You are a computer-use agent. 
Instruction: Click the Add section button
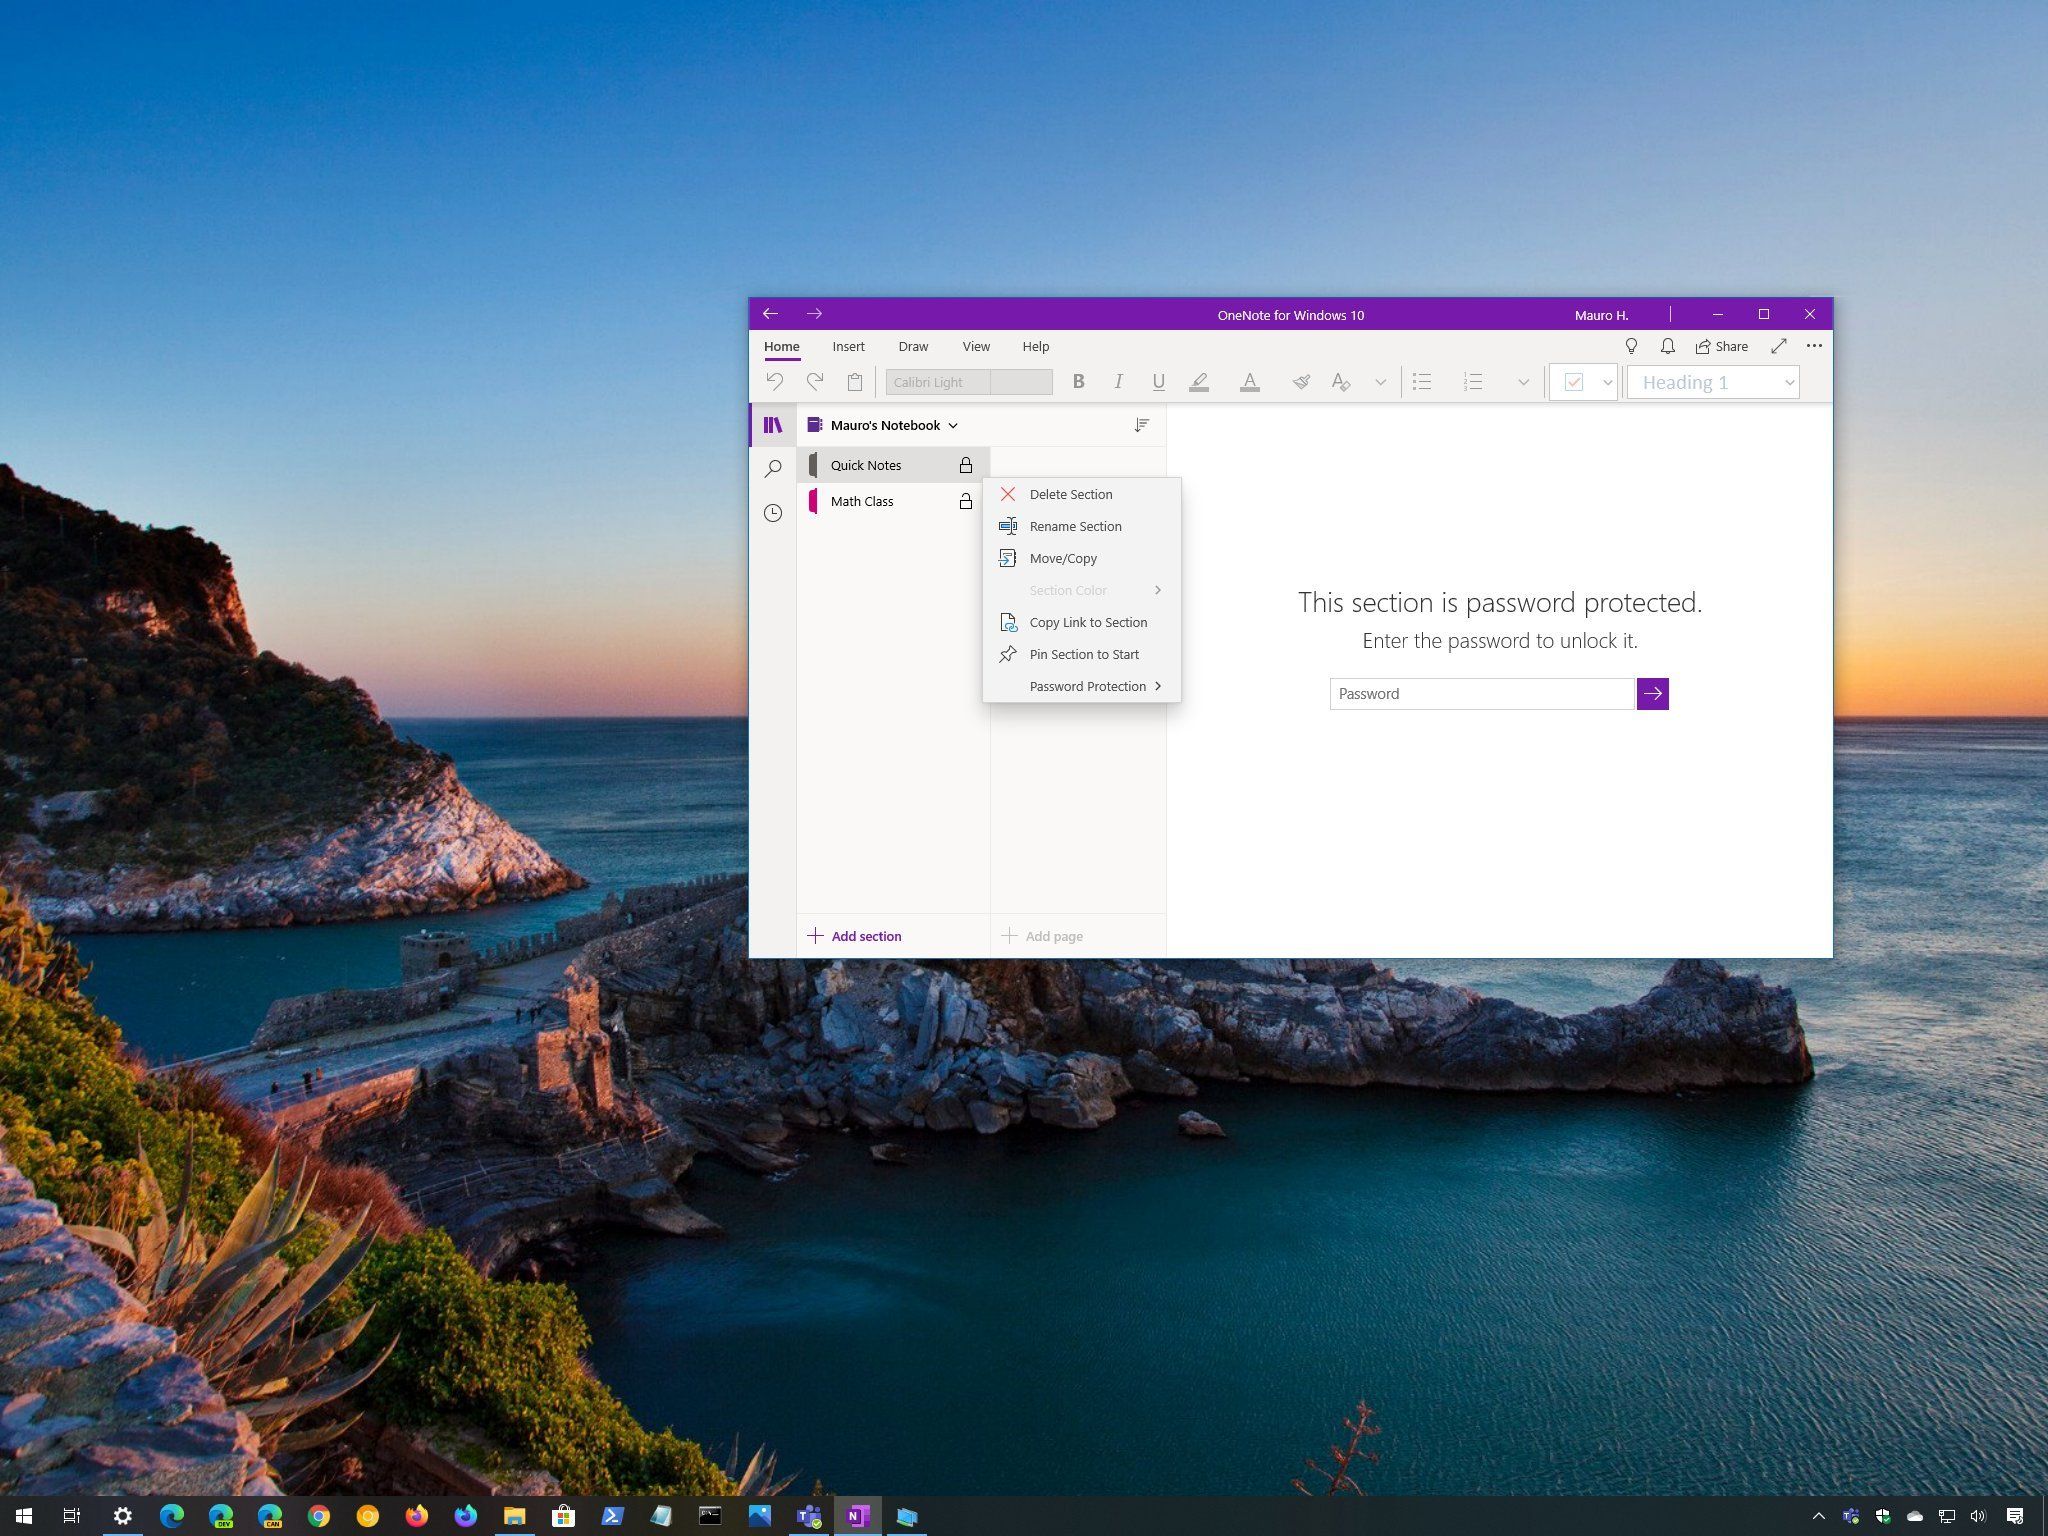pyautogui.click(x=855, y=935)
